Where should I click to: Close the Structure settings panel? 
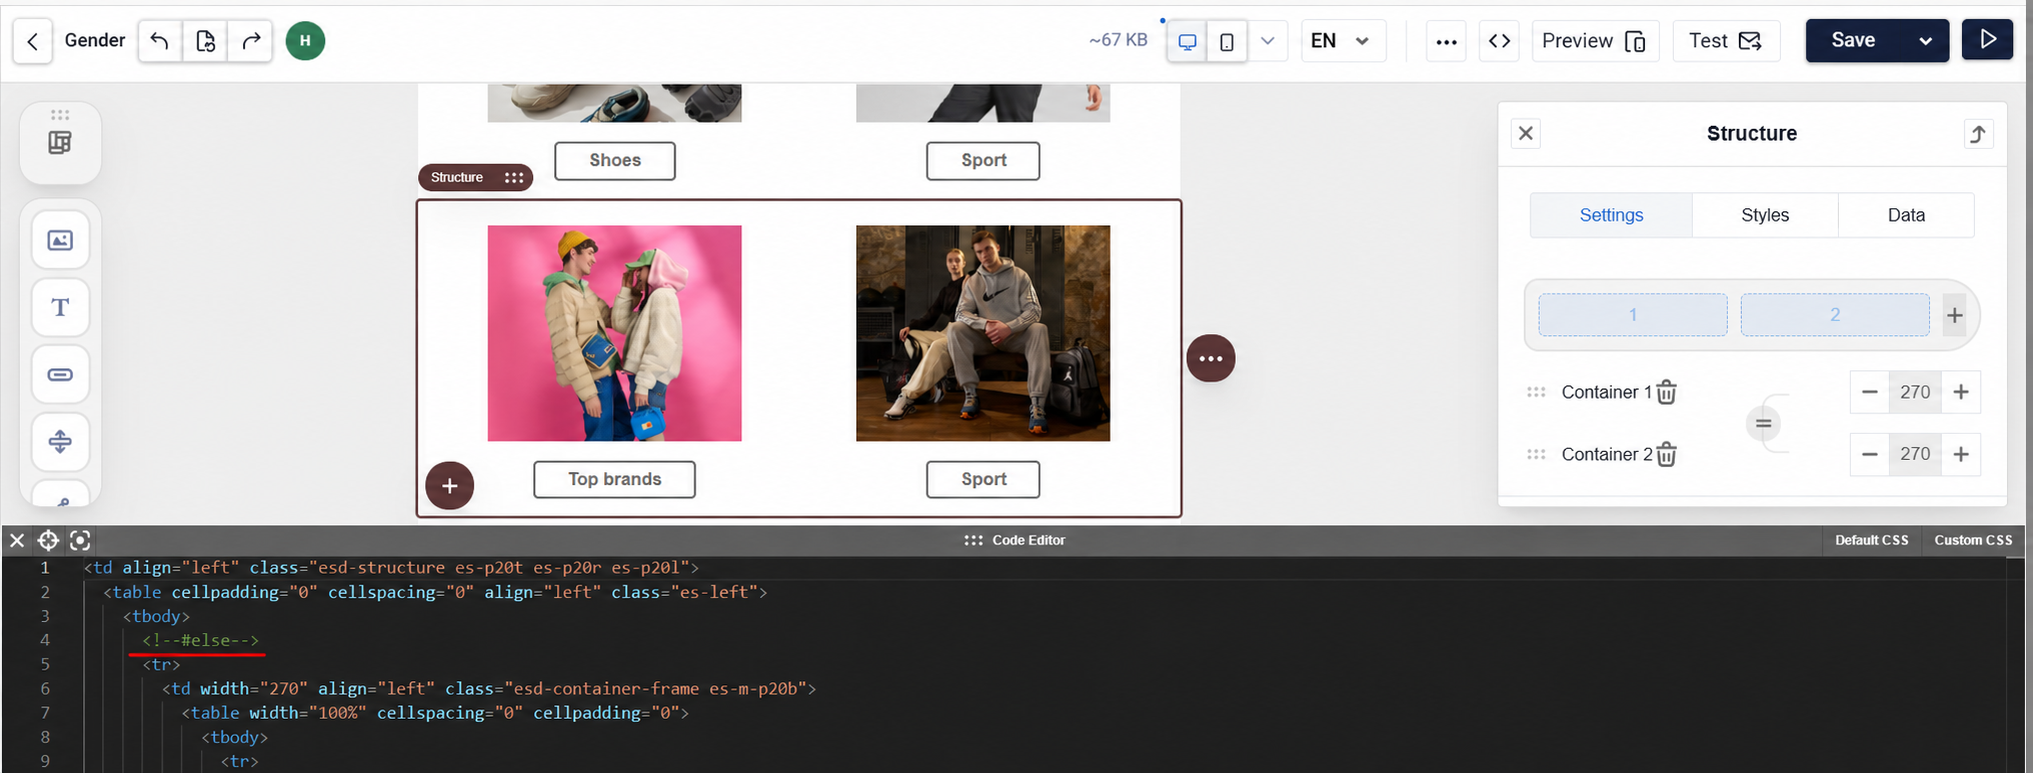coord(1526,133)
